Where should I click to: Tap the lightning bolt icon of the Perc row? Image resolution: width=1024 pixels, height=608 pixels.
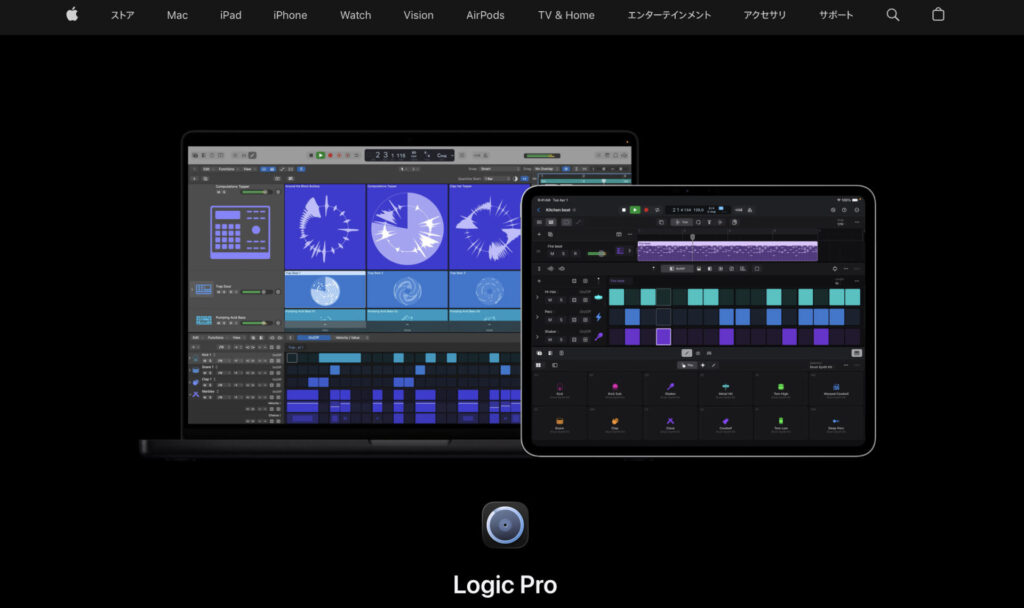click(598, 317)
